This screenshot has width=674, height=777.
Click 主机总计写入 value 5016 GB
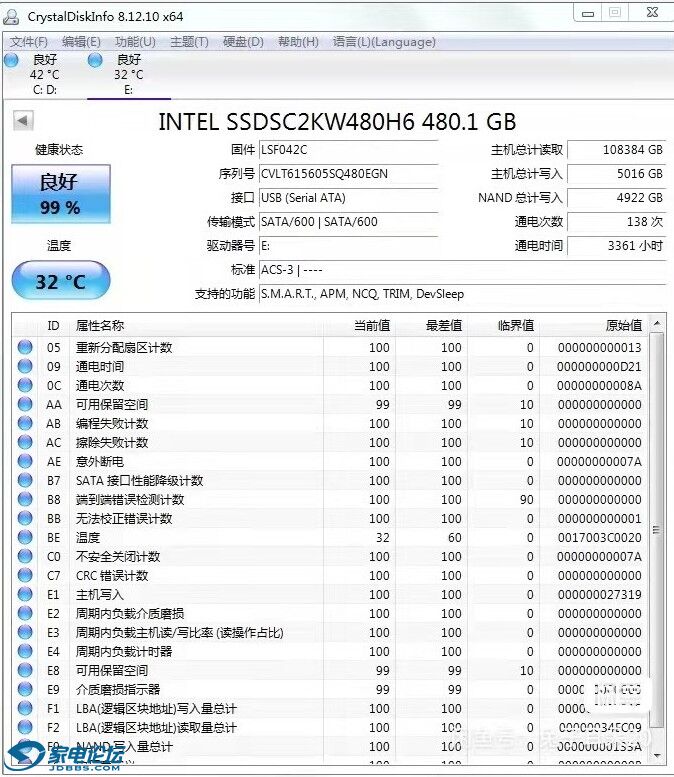click(x=617, y=173)
